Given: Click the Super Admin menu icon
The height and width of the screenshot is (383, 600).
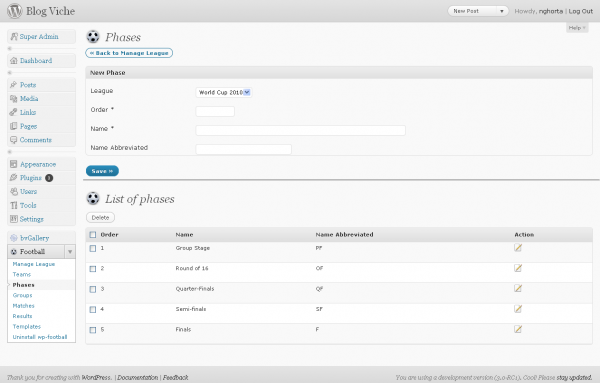Looking at the screenshot, I should (14, 36).
